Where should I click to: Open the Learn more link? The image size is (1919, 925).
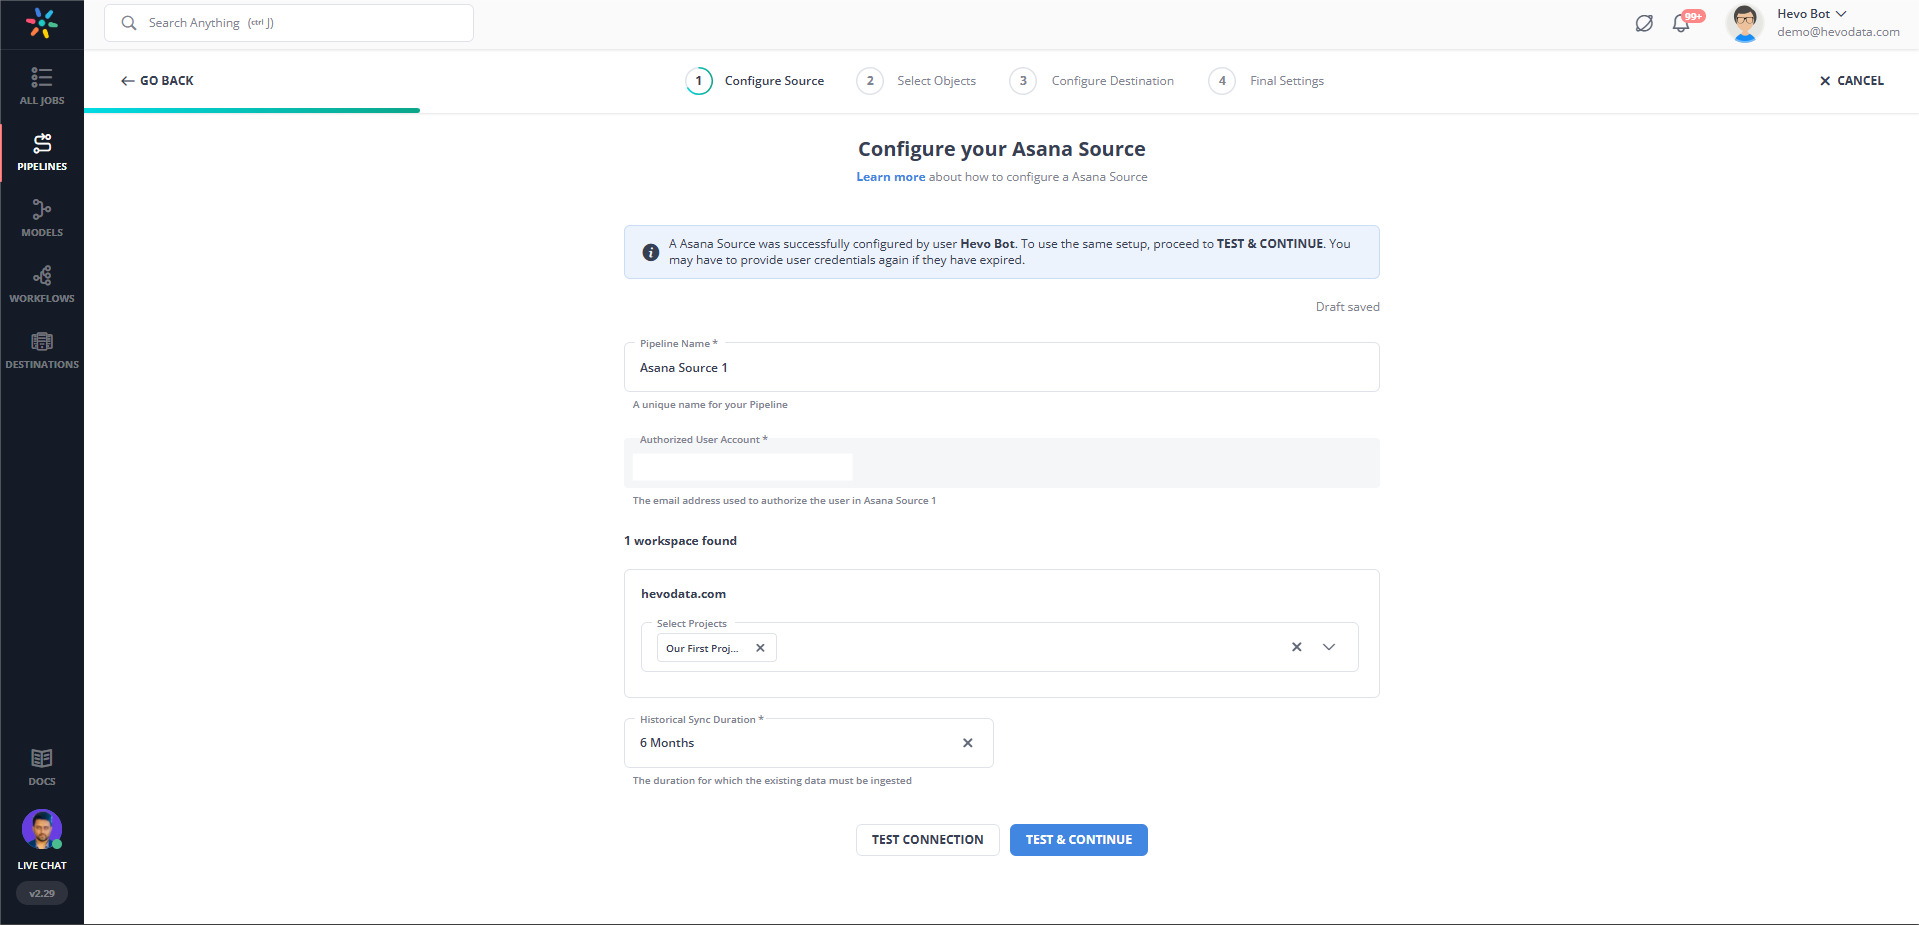coord(891,177)
